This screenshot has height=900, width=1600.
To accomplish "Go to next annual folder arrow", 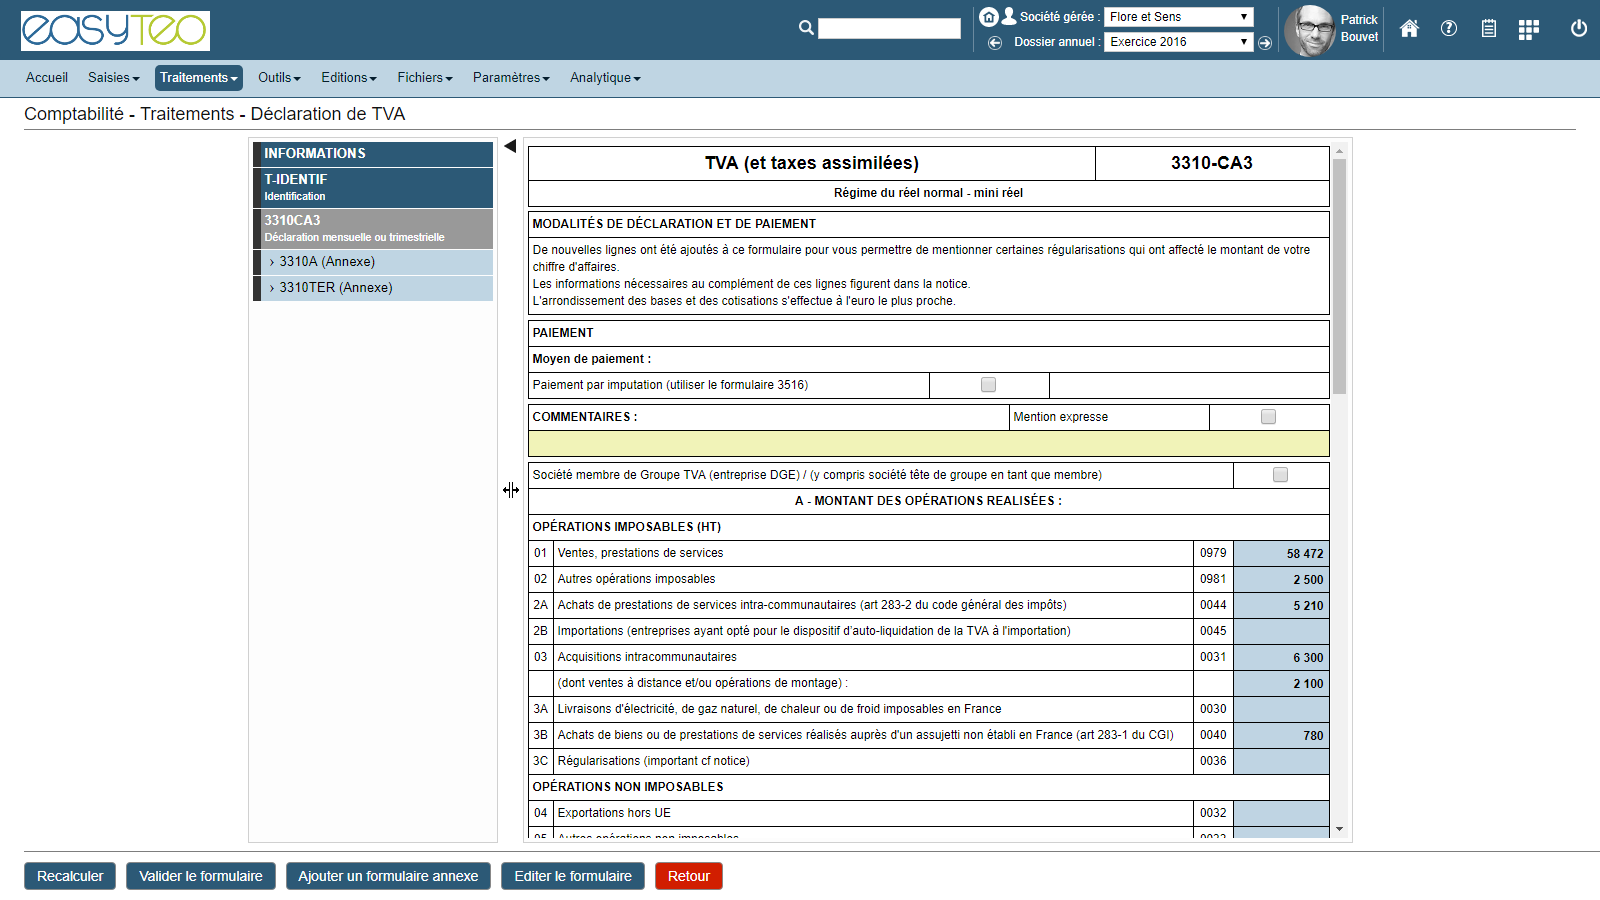I will 1265,43.
